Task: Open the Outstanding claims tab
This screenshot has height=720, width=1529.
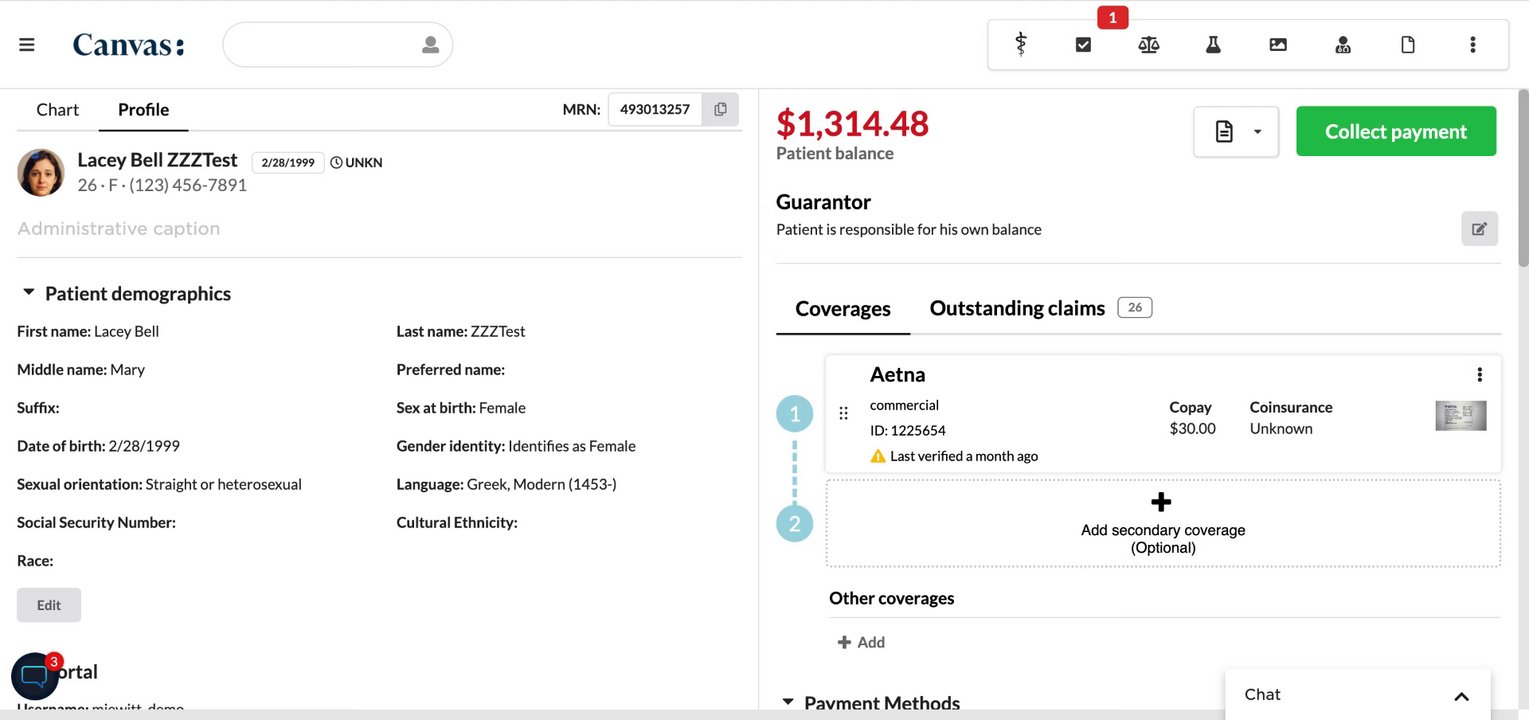Action: click(x=1017, y=308)
